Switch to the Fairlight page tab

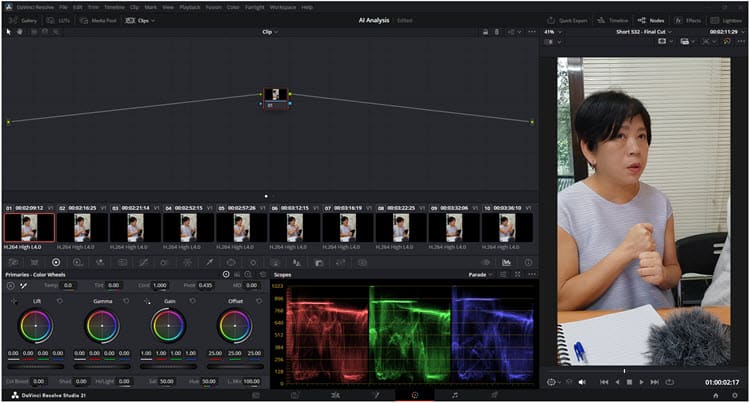(454, 395)
